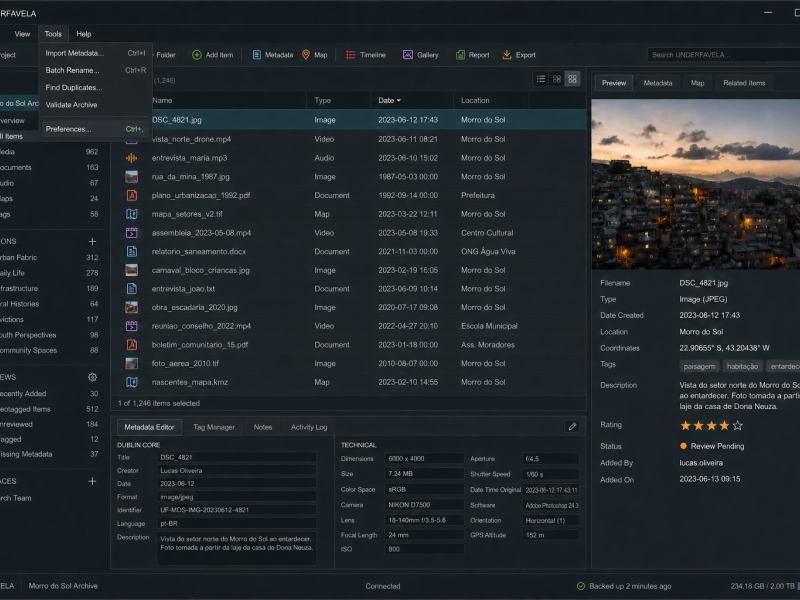The image size is (800, 600).
Task: Click the habitação tag chip
Action: (x=742, y=366)
